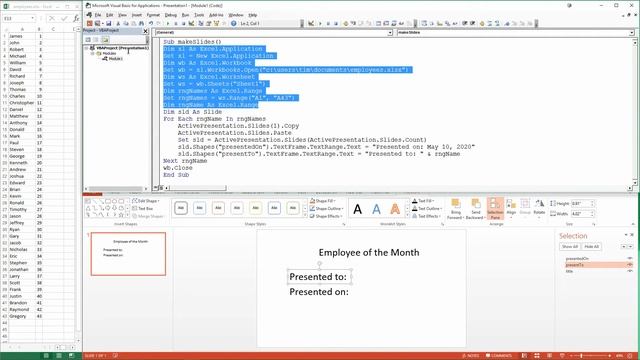This screenshot has width=640, height=360.
Task: Open the Align dropdown in ribbon
Action: [x=511, y=208]
